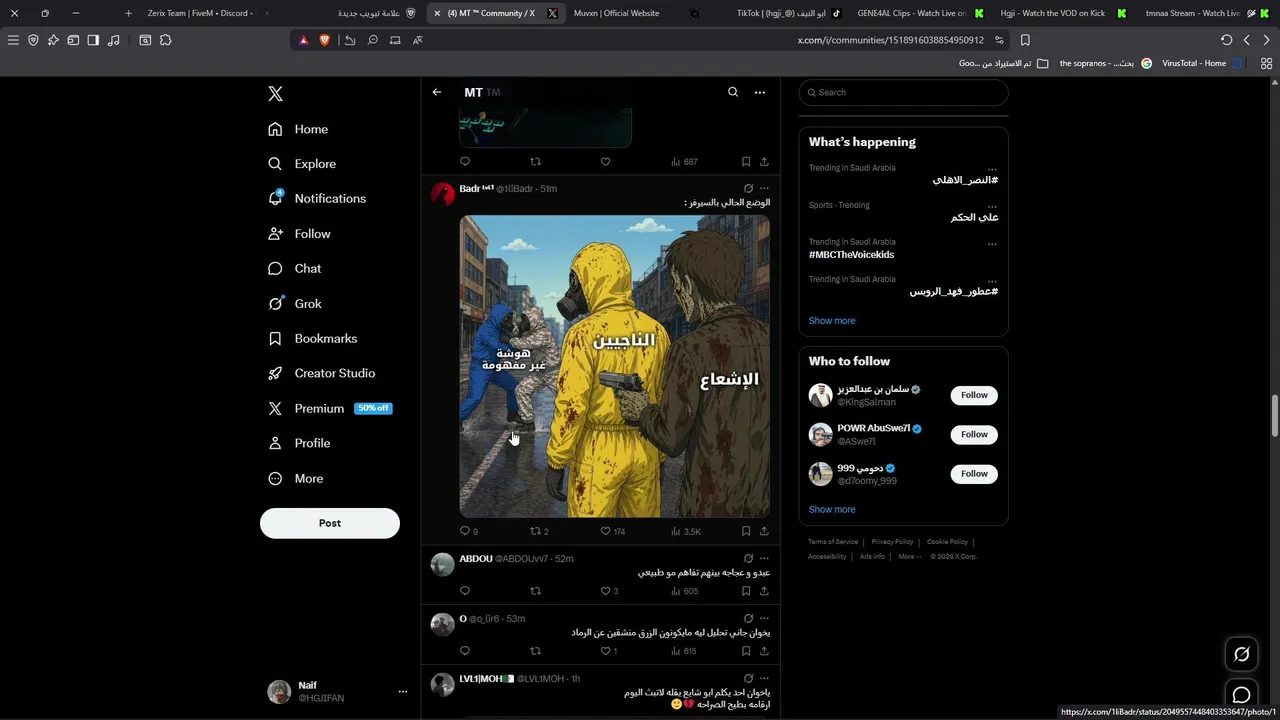Viewport: 1280px width, 720px height.
Task: Like the post with 687 views
Action: point(605,161)
